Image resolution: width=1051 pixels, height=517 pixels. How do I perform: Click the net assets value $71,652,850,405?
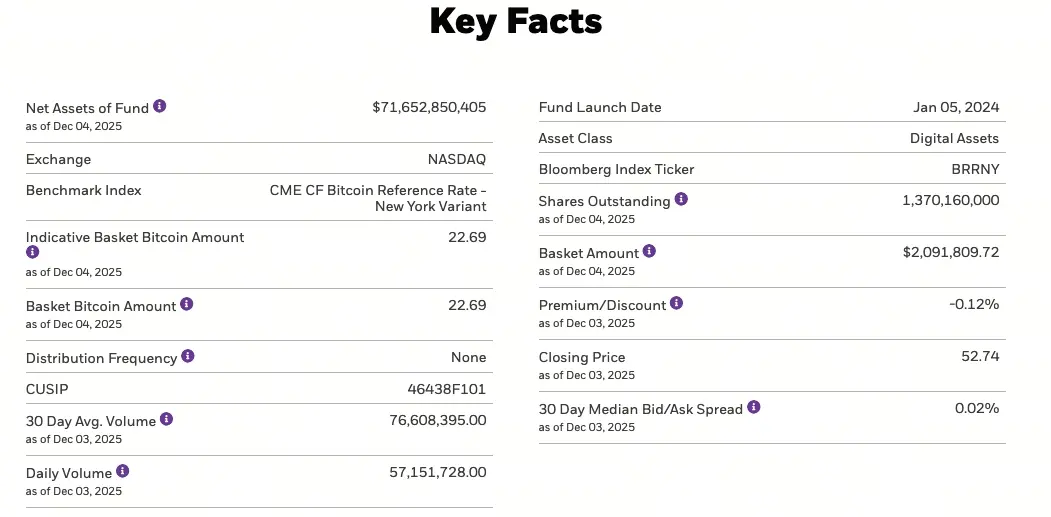pyautogui.click(x=429, y=107)
